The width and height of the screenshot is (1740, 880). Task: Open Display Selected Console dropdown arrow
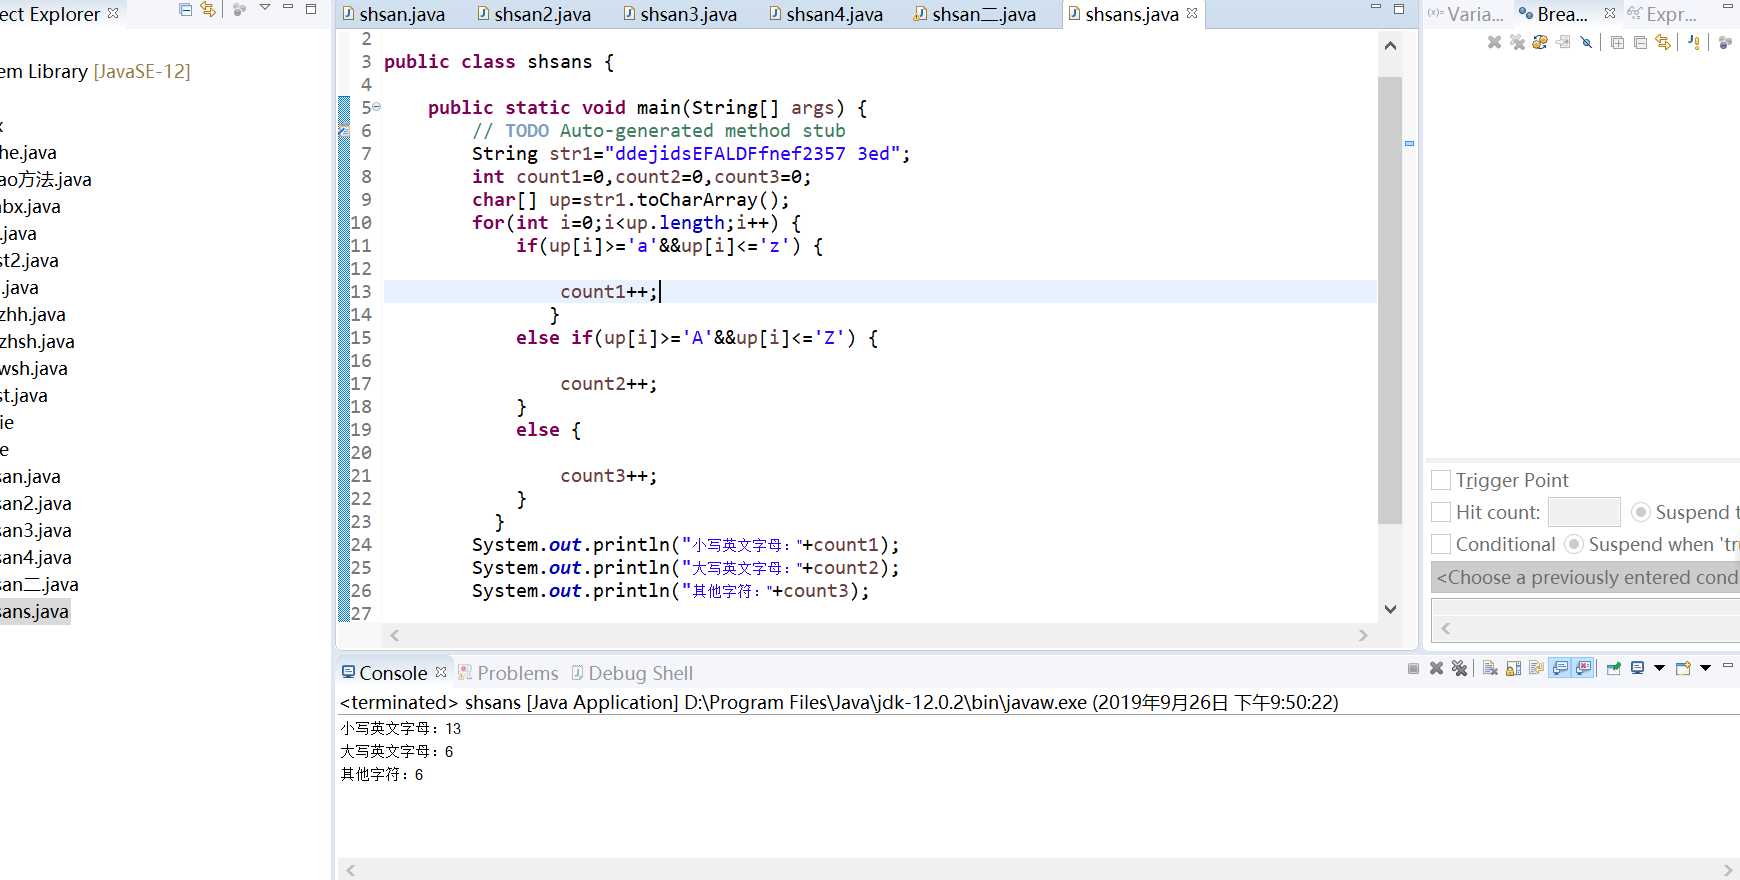pos(1659,668)
